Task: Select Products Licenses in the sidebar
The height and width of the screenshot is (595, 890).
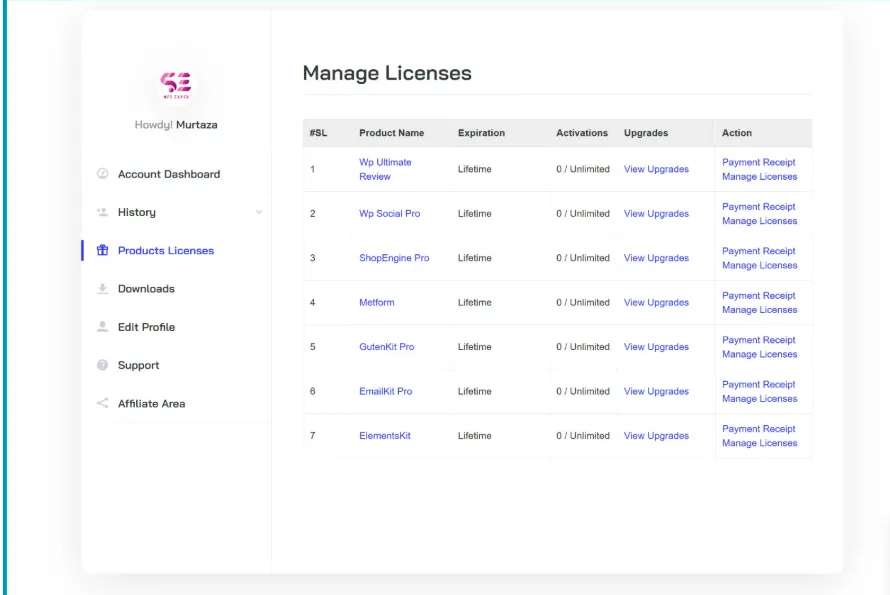Action: (x=166, y=250)
